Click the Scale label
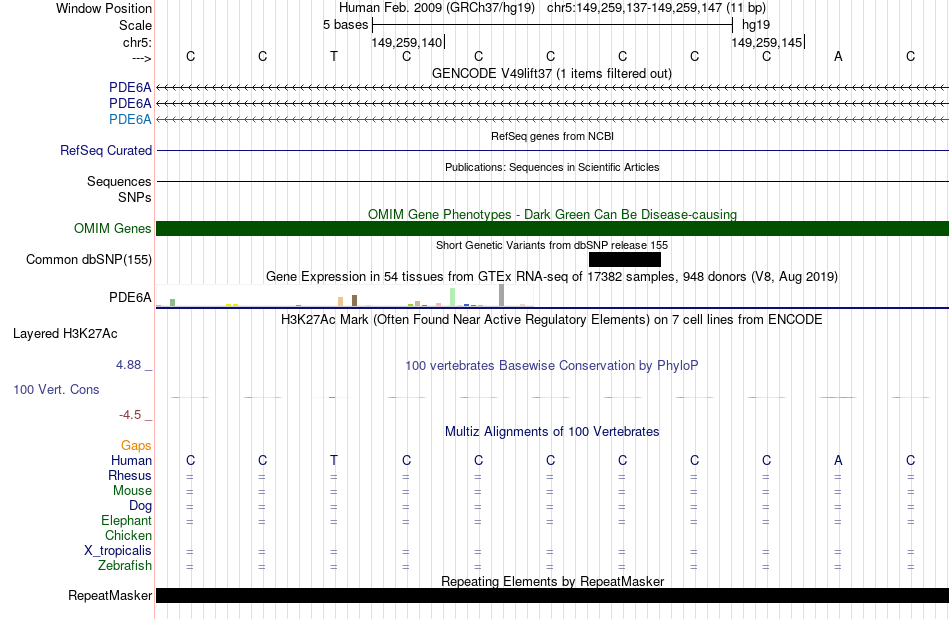The height and width of the screenshot is (619, 950). 136,25
